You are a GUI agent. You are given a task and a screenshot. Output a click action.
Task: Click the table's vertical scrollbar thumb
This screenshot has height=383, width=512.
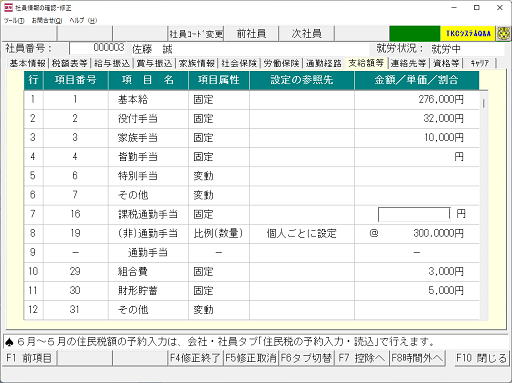(x=483, y=103)
